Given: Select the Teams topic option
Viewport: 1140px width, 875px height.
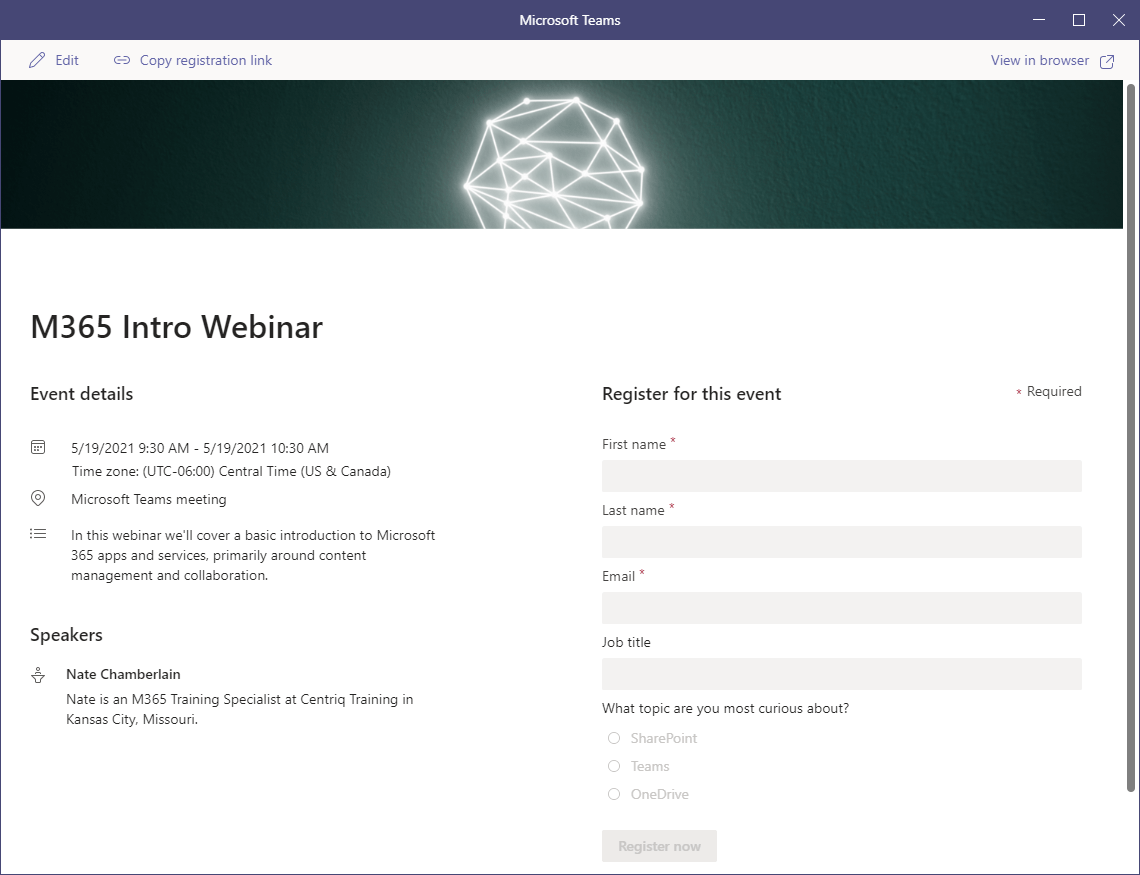Looking at the screenshot, I should pyautogui.click(x=614, y=766).
